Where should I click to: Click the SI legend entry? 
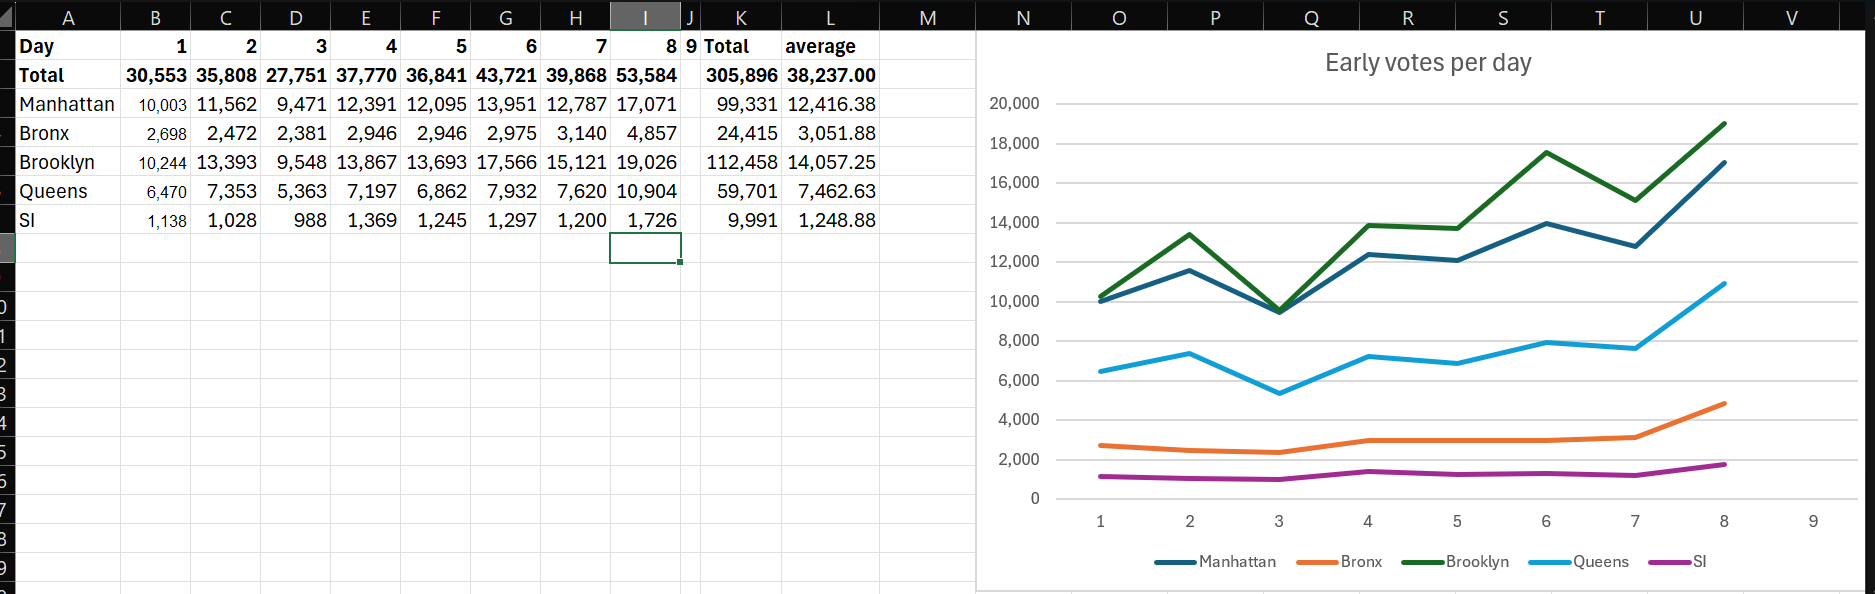pos(1678,562)
